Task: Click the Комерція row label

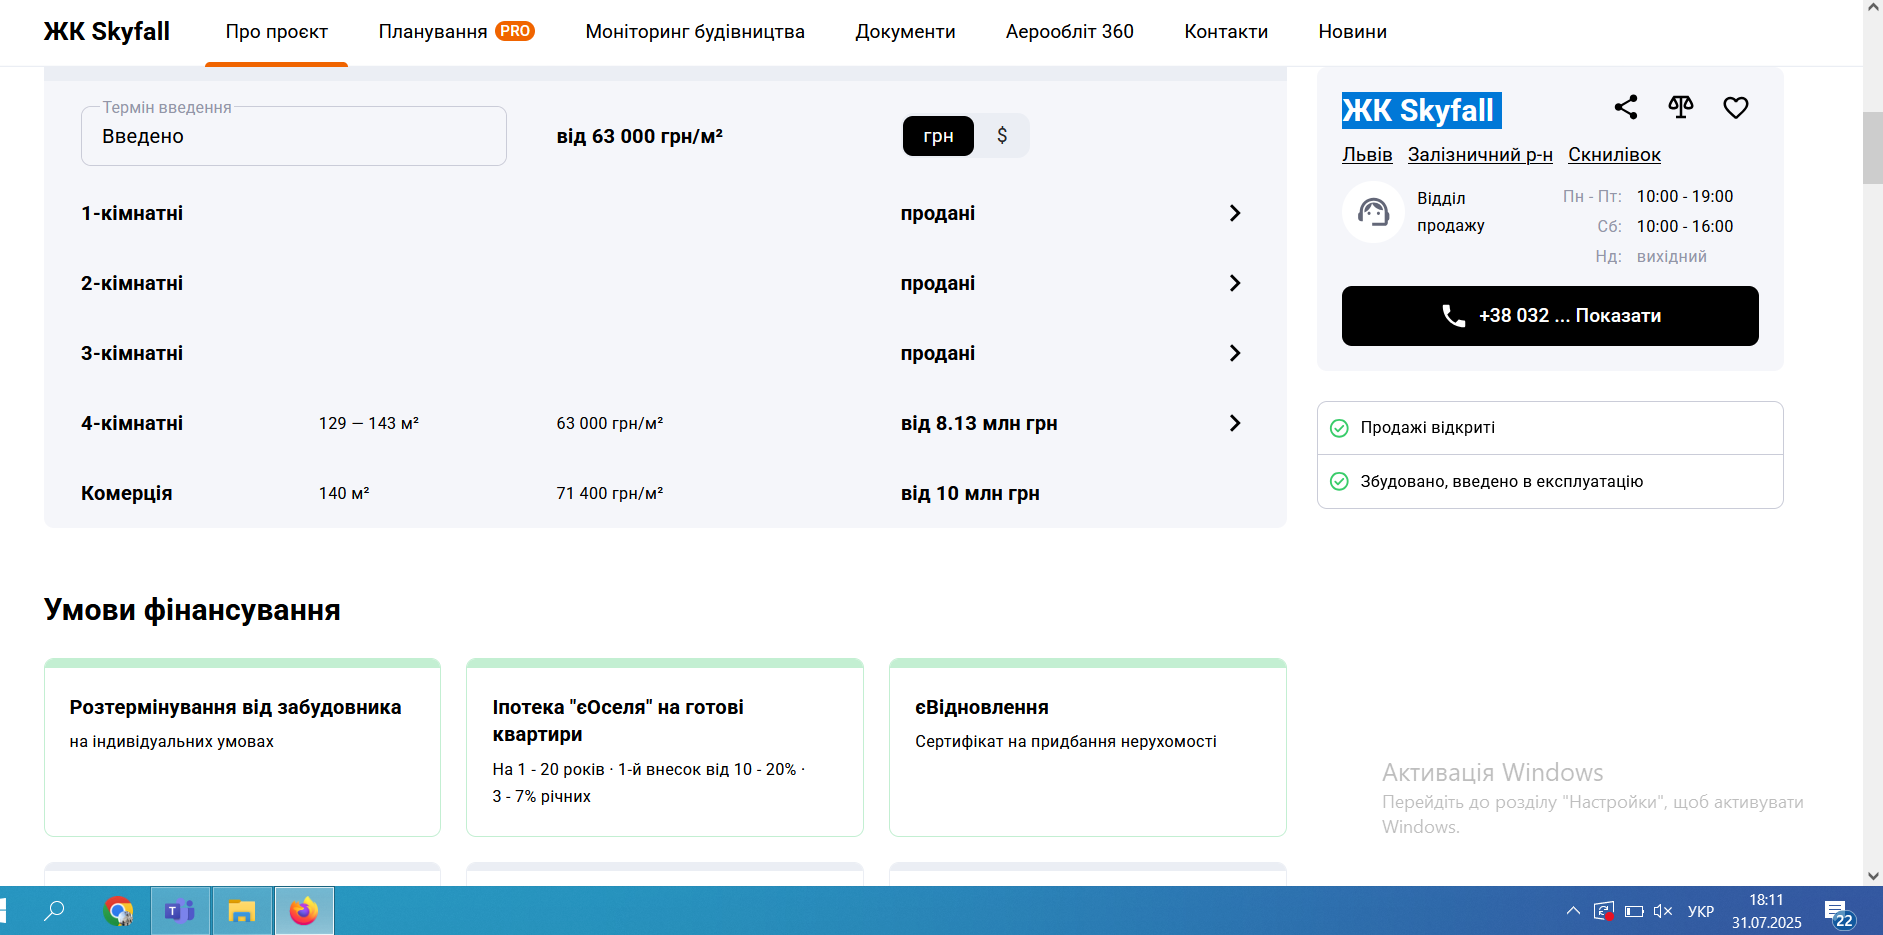Action: 127,493
